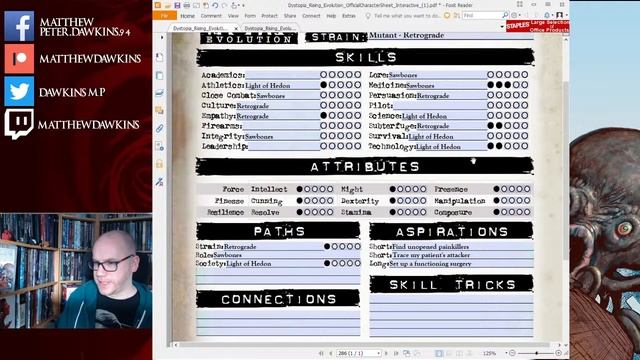Show the layers panel in the sidebar

coord(160,93)
